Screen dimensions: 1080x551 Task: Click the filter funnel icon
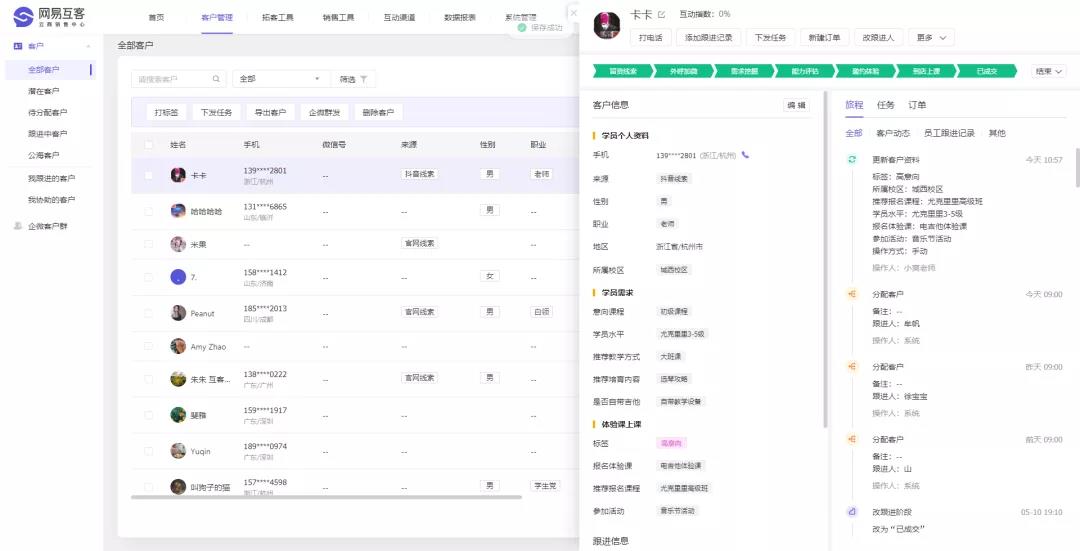(364, 79)
